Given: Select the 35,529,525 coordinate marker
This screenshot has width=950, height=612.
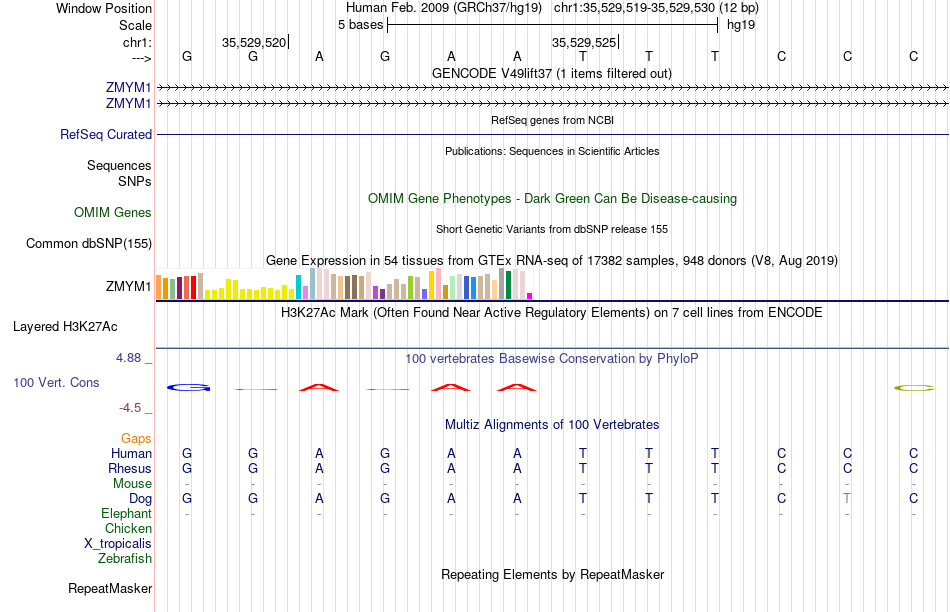Looking at the screenshot, I should 583,42.
